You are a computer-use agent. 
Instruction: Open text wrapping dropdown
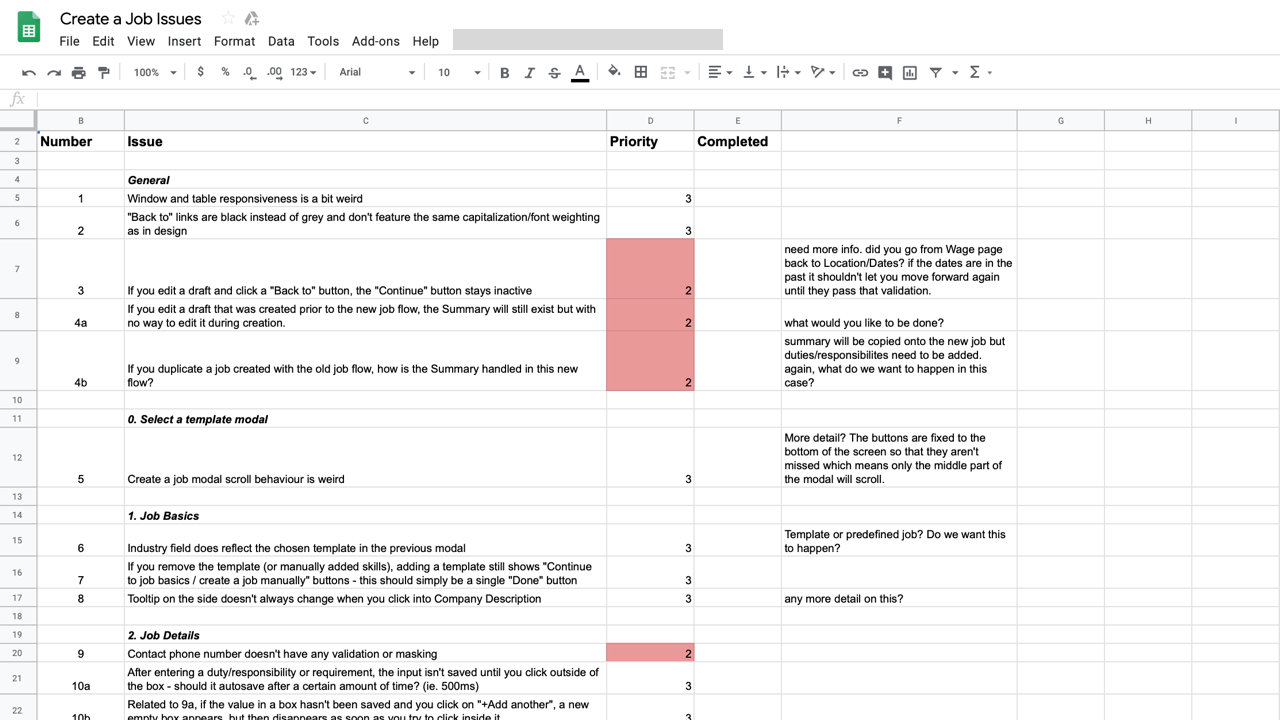click(x=789, y=72)
